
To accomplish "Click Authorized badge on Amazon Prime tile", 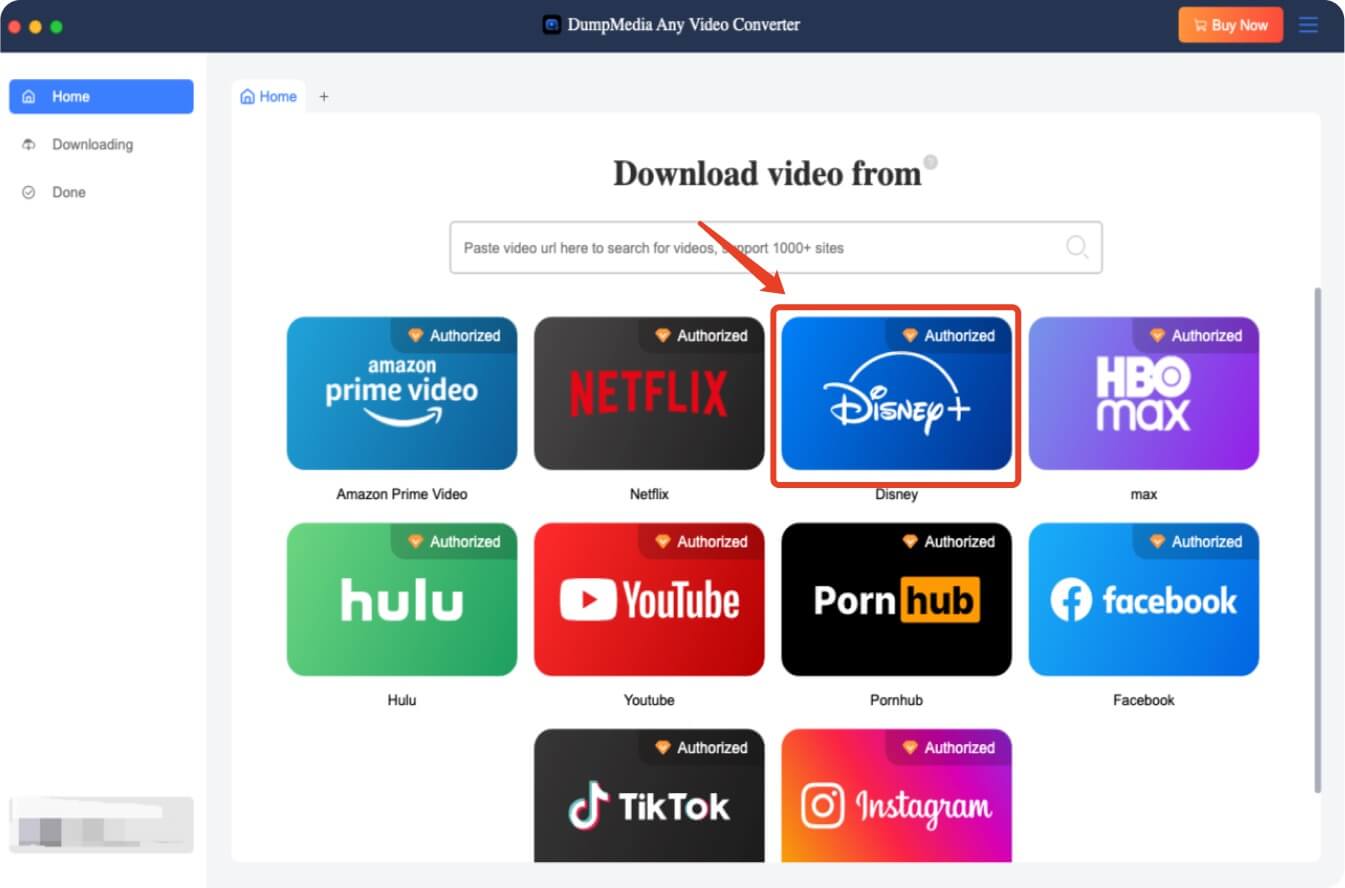I will pos(454,335).
